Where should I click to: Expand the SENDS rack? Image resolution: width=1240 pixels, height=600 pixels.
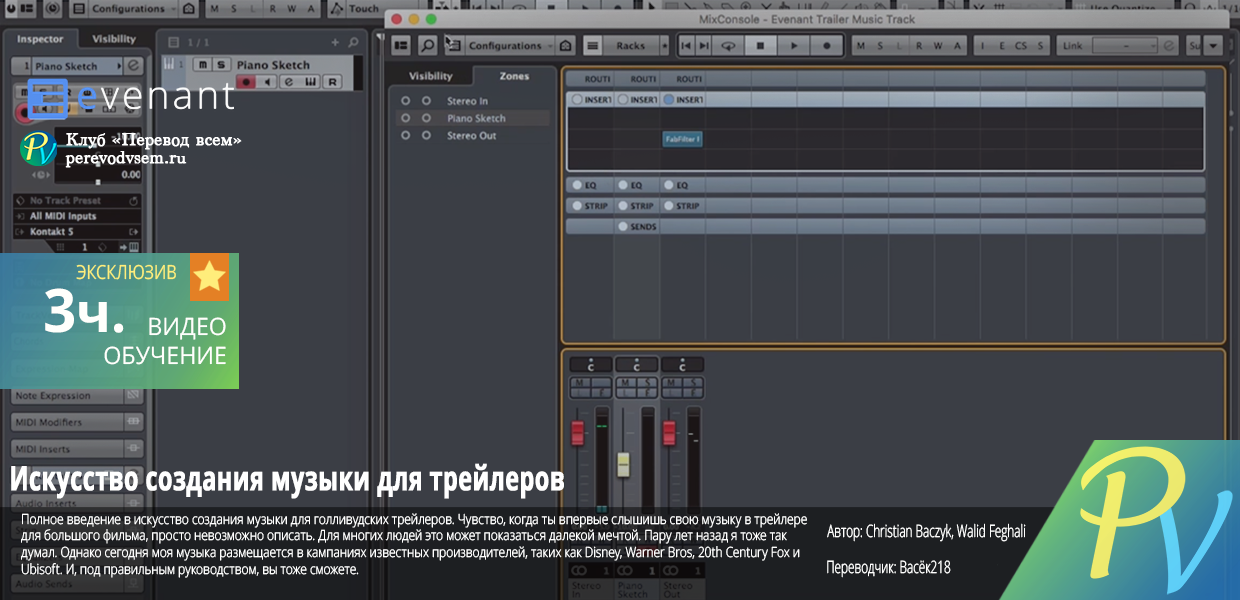click(642, 227)
